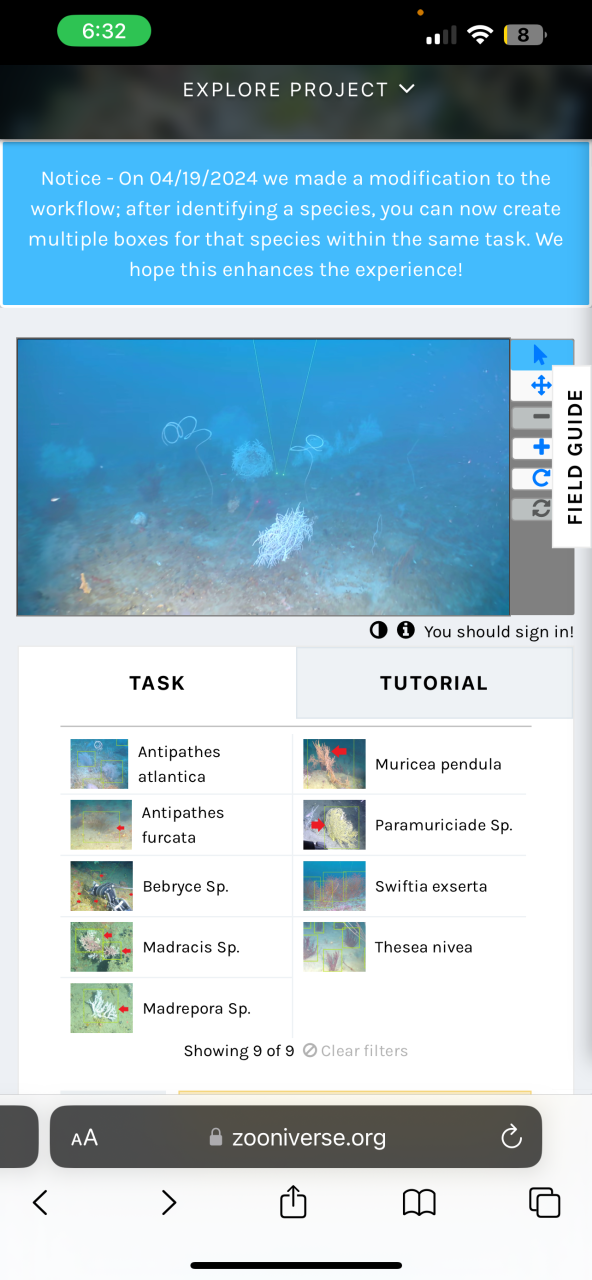
Task: Click the Madrepora Sp. thumbnail image
Action: pyautogui.click(x=101, y=1008)
